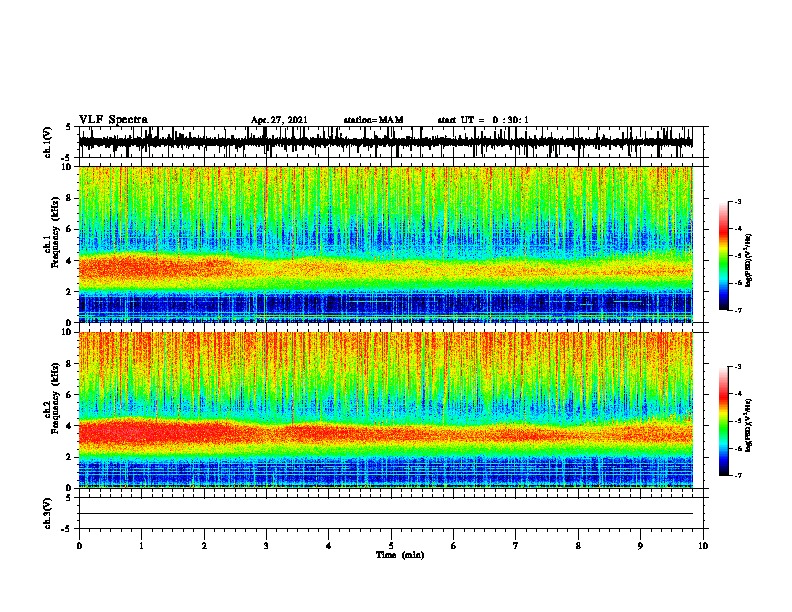The image size is (792, 612).
Task: Click the flat ch.3 voltage trace
Action: coord(385,514)
